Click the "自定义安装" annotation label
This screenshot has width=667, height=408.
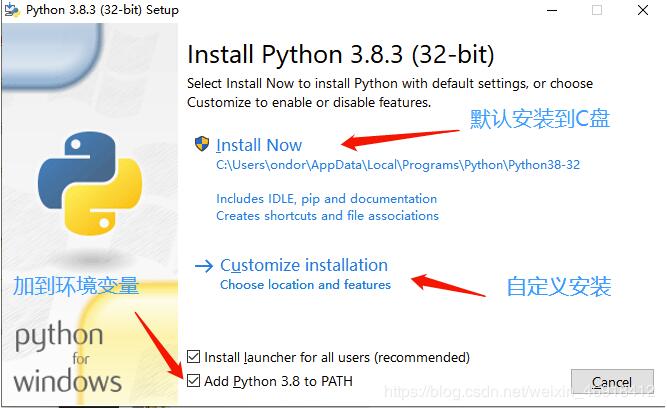coord(558,287)
